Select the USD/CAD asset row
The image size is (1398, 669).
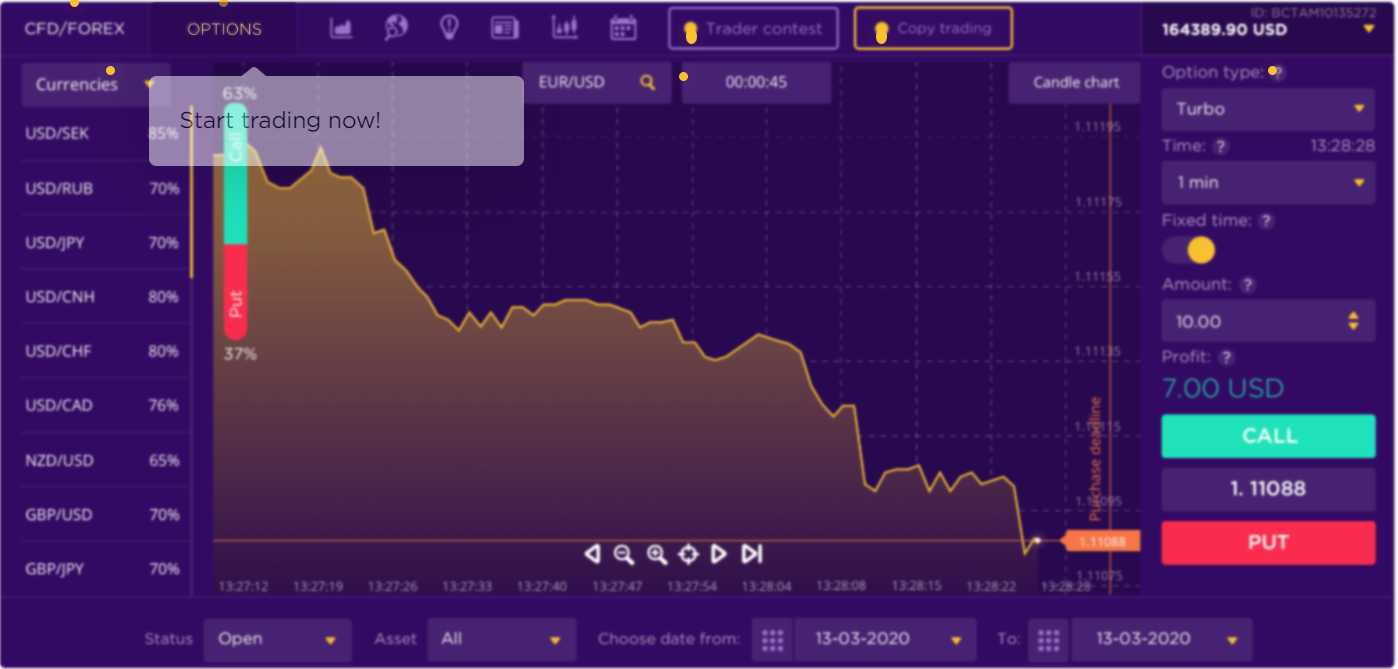click(103, 405)
